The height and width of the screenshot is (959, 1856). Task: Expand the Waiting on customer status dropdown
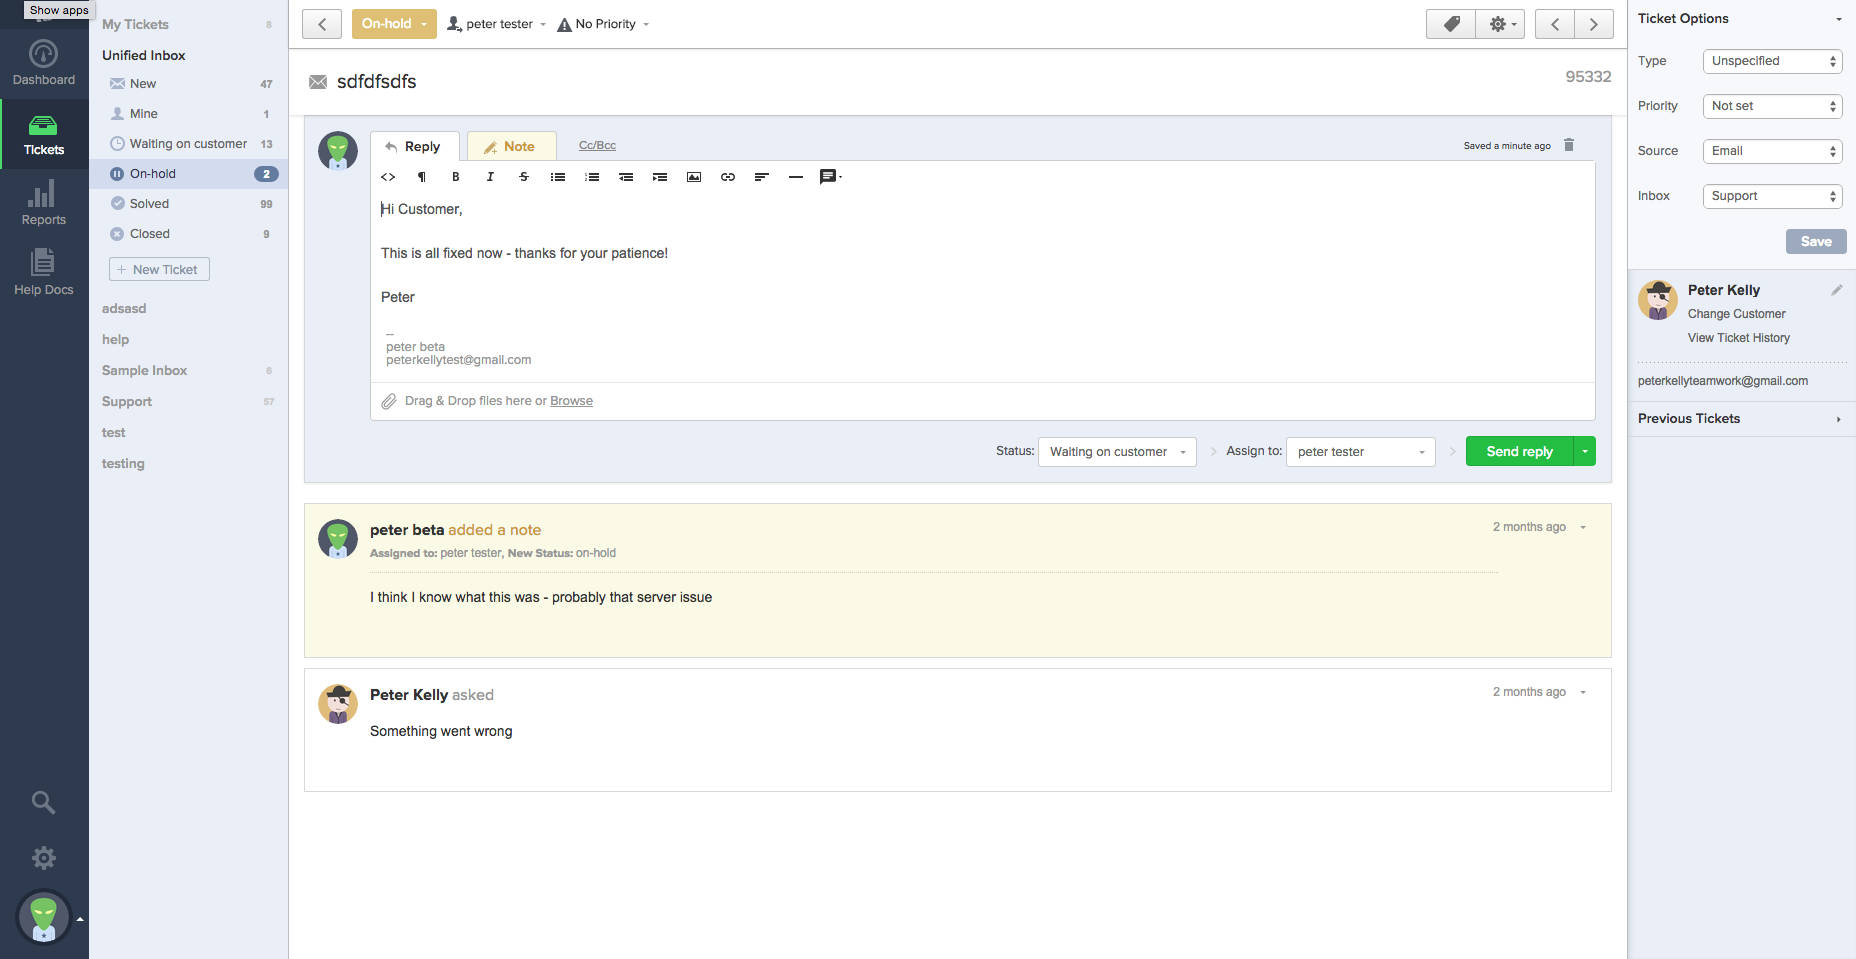1117,452
